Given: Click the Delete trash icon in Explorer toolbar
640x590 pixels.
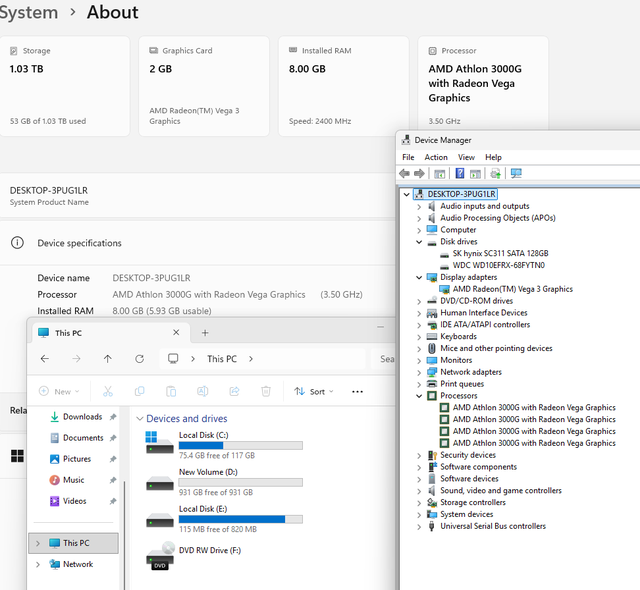Looking at the screenshot, I should pyautogui.click(x=266, y=391).
